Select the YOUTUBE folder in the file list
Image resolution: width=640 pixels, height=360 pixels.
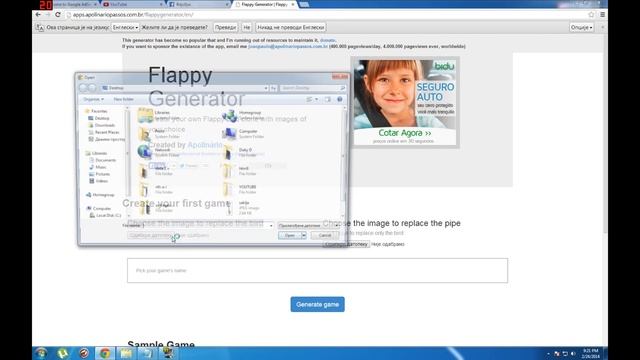coord(241,189)
